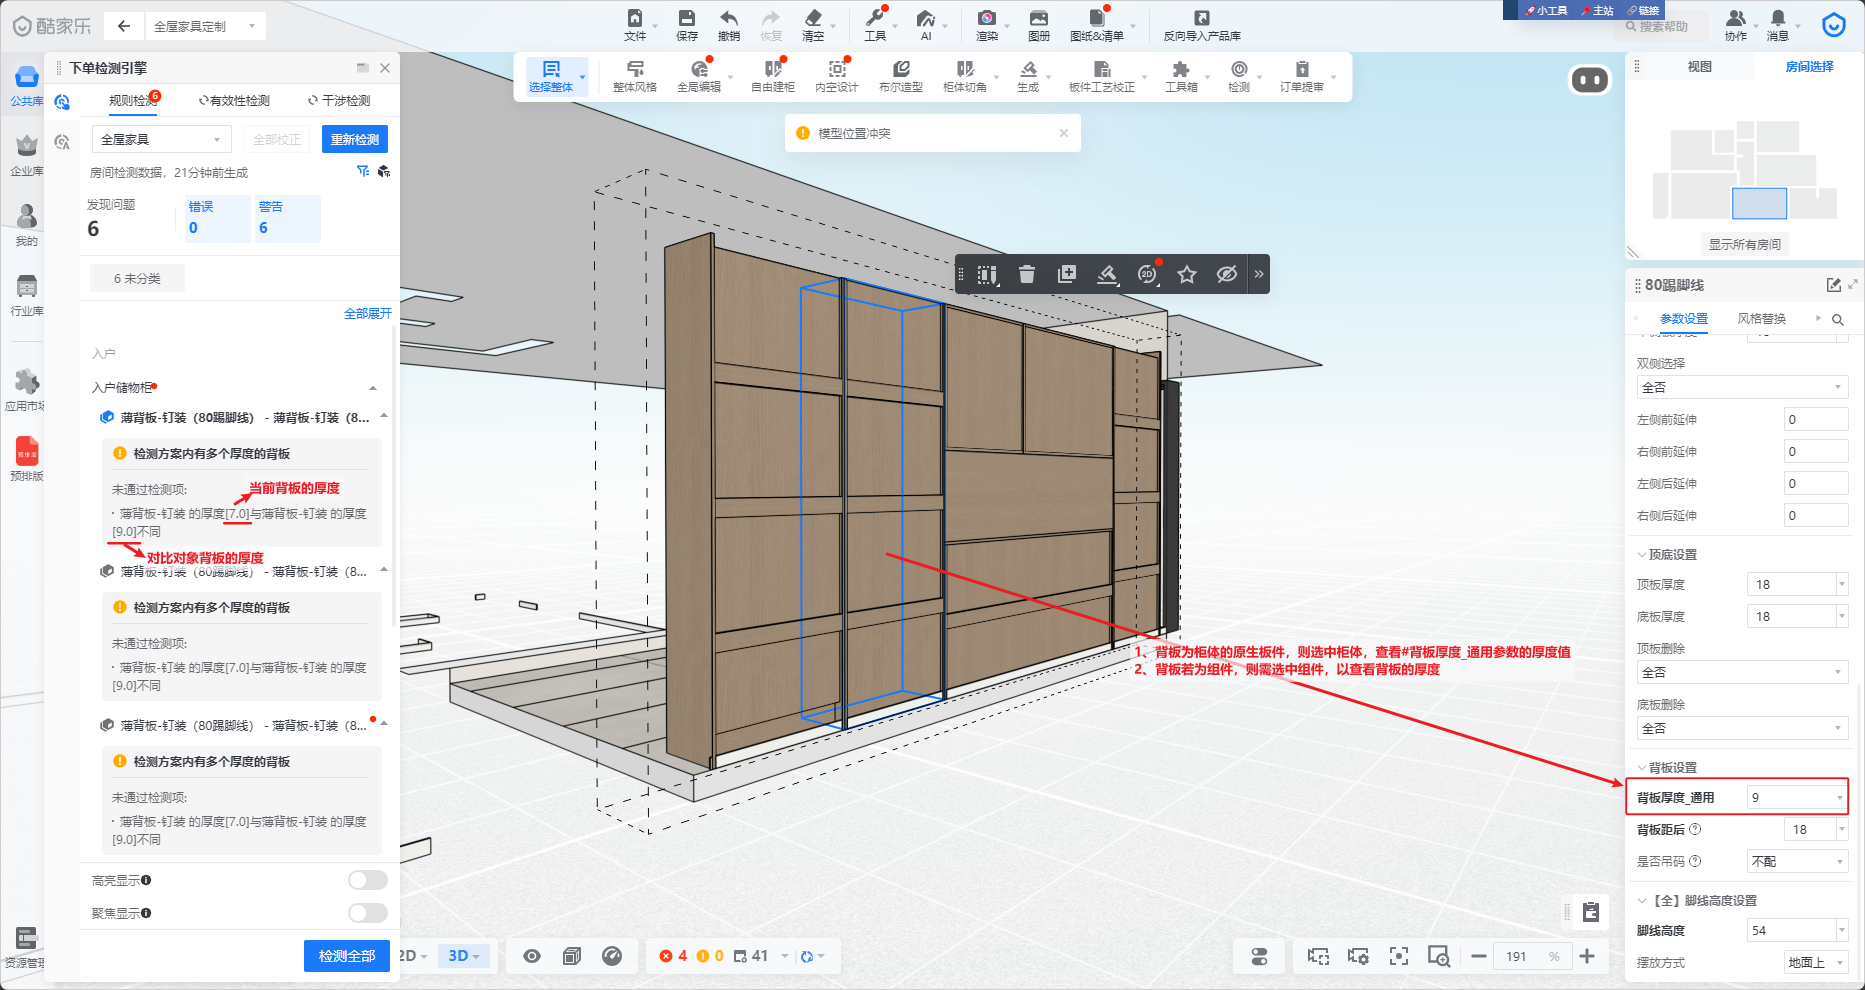The height and width of the screenshot is (990, 1865).
Task: Open the 背板厚度_通用 thickness dropdown
Action: [x=1797, y=797]
